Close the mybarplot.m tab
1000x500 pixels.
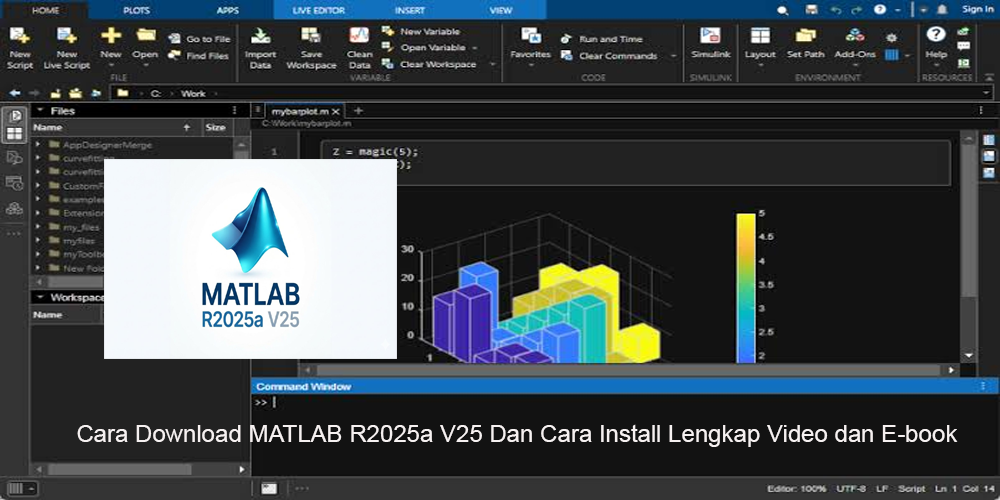pyautogui.click(x=337, y=111)
